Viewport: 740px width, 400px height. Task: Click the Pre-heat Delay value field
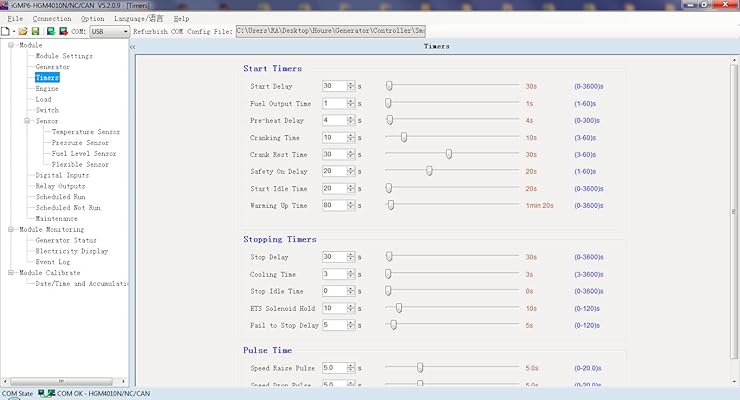(334, 120)
